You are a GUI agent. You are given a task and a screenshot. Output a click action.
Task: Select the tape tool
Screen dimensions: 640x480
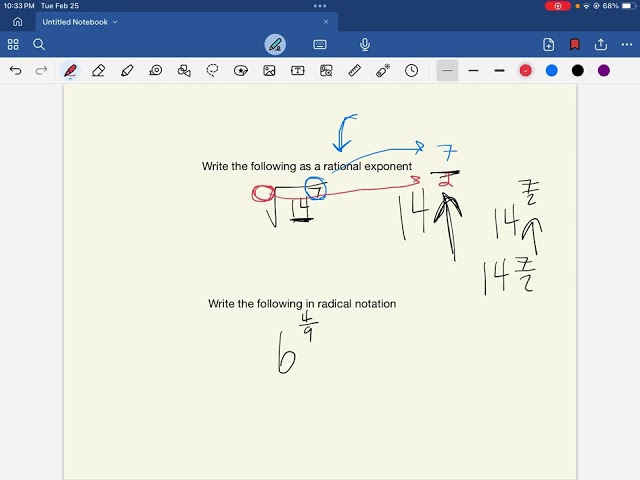coord(156,71)
